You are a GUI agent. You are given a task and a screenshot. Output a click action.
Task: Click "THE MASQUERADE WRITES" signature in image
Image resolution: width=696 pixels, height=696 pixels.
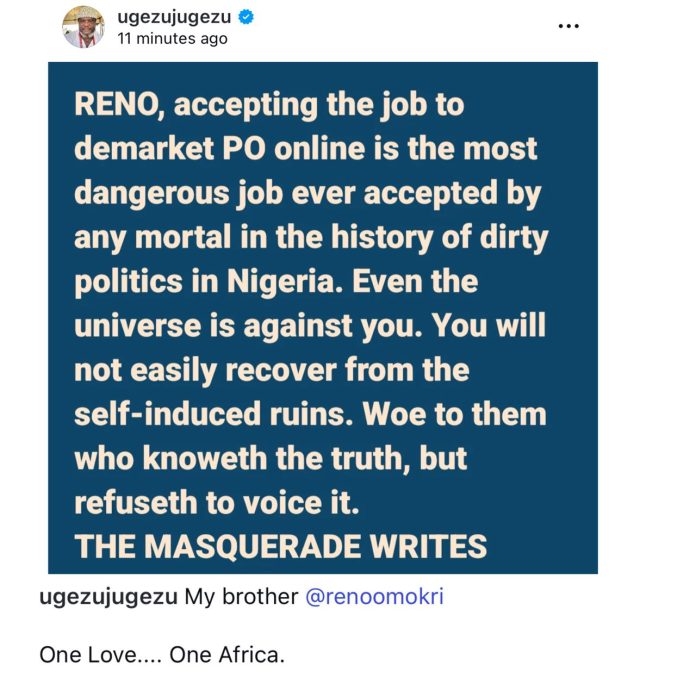(281, 546)
